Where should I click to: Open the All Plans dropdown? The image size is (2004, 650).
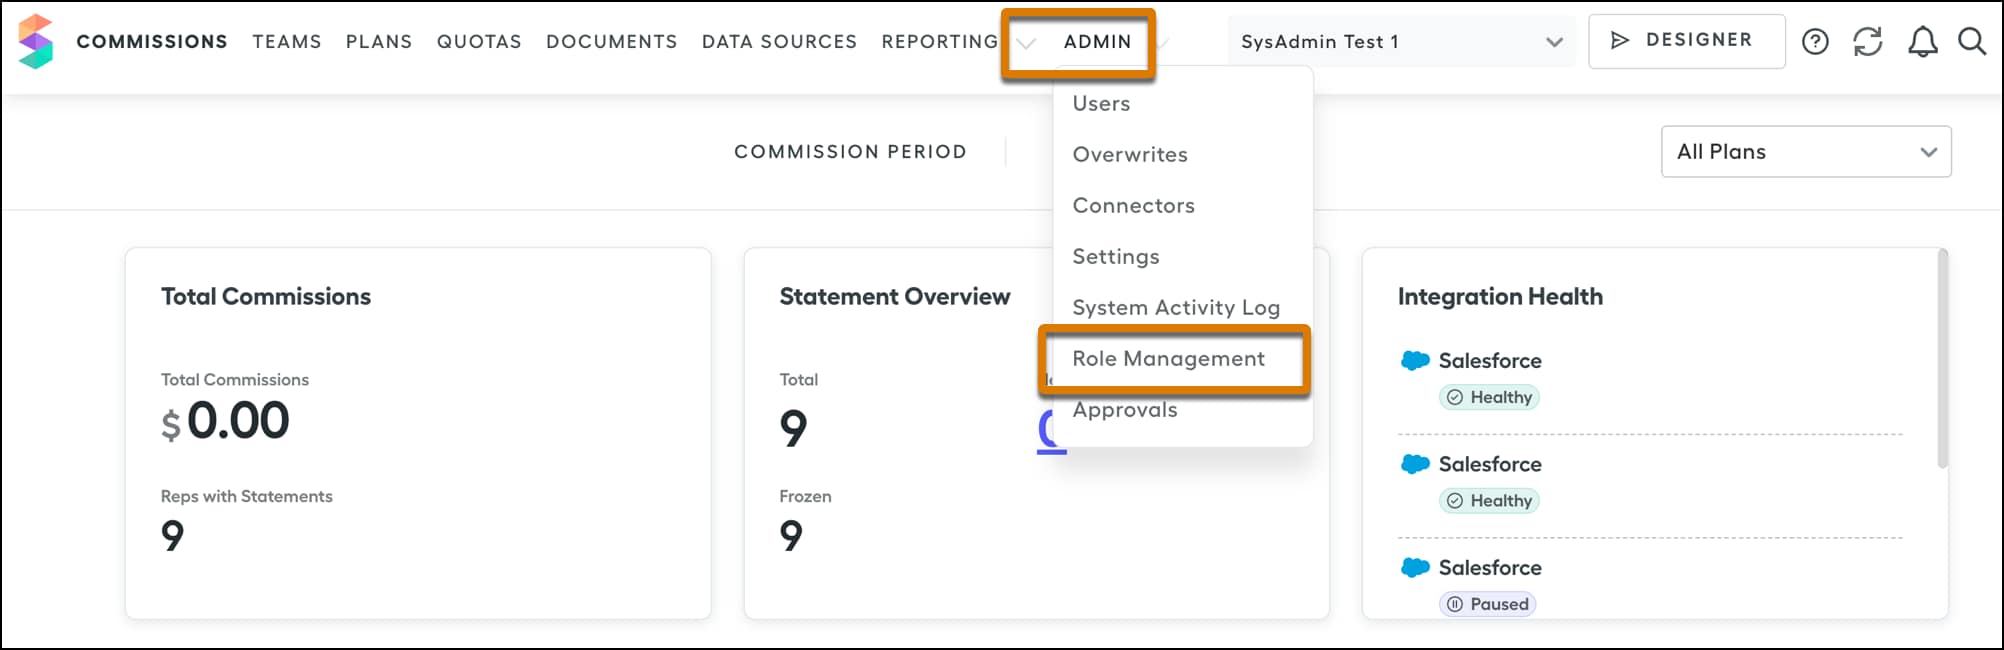click(1806, 152)
